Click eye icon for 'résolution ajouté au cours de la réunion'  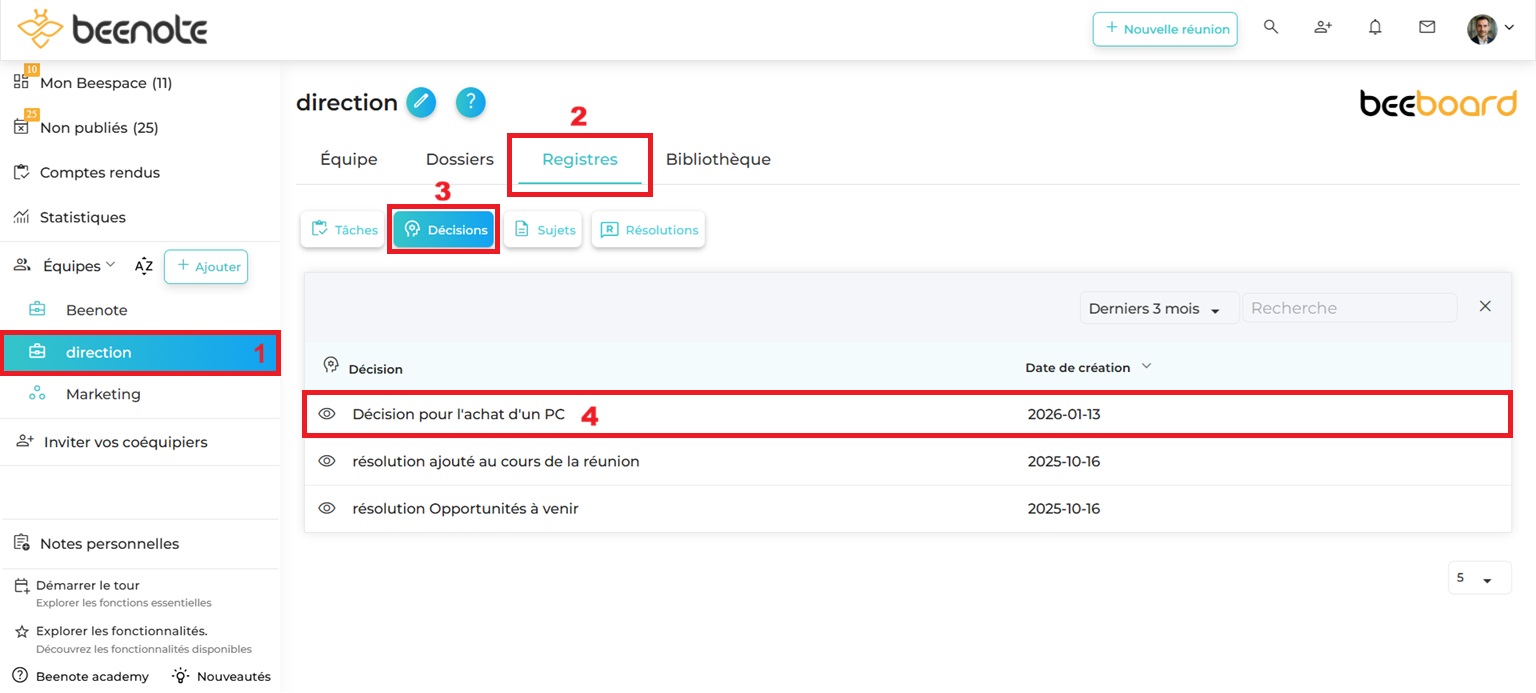(326, 461)
